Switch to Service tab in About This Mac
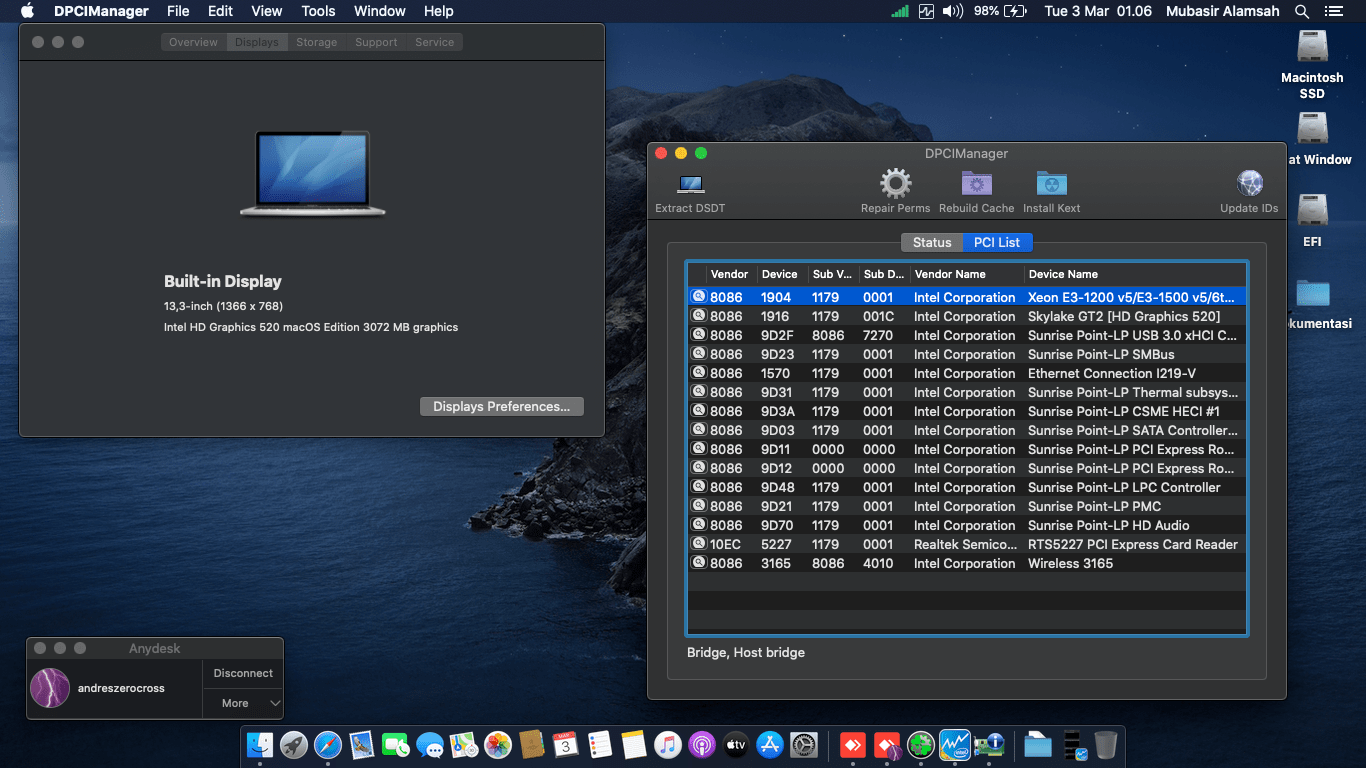 (x=435, y=42)
